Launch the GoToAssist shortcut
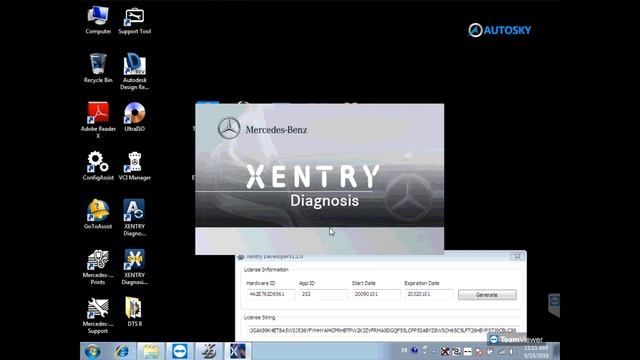640x360 pixels. click(98, 214)
